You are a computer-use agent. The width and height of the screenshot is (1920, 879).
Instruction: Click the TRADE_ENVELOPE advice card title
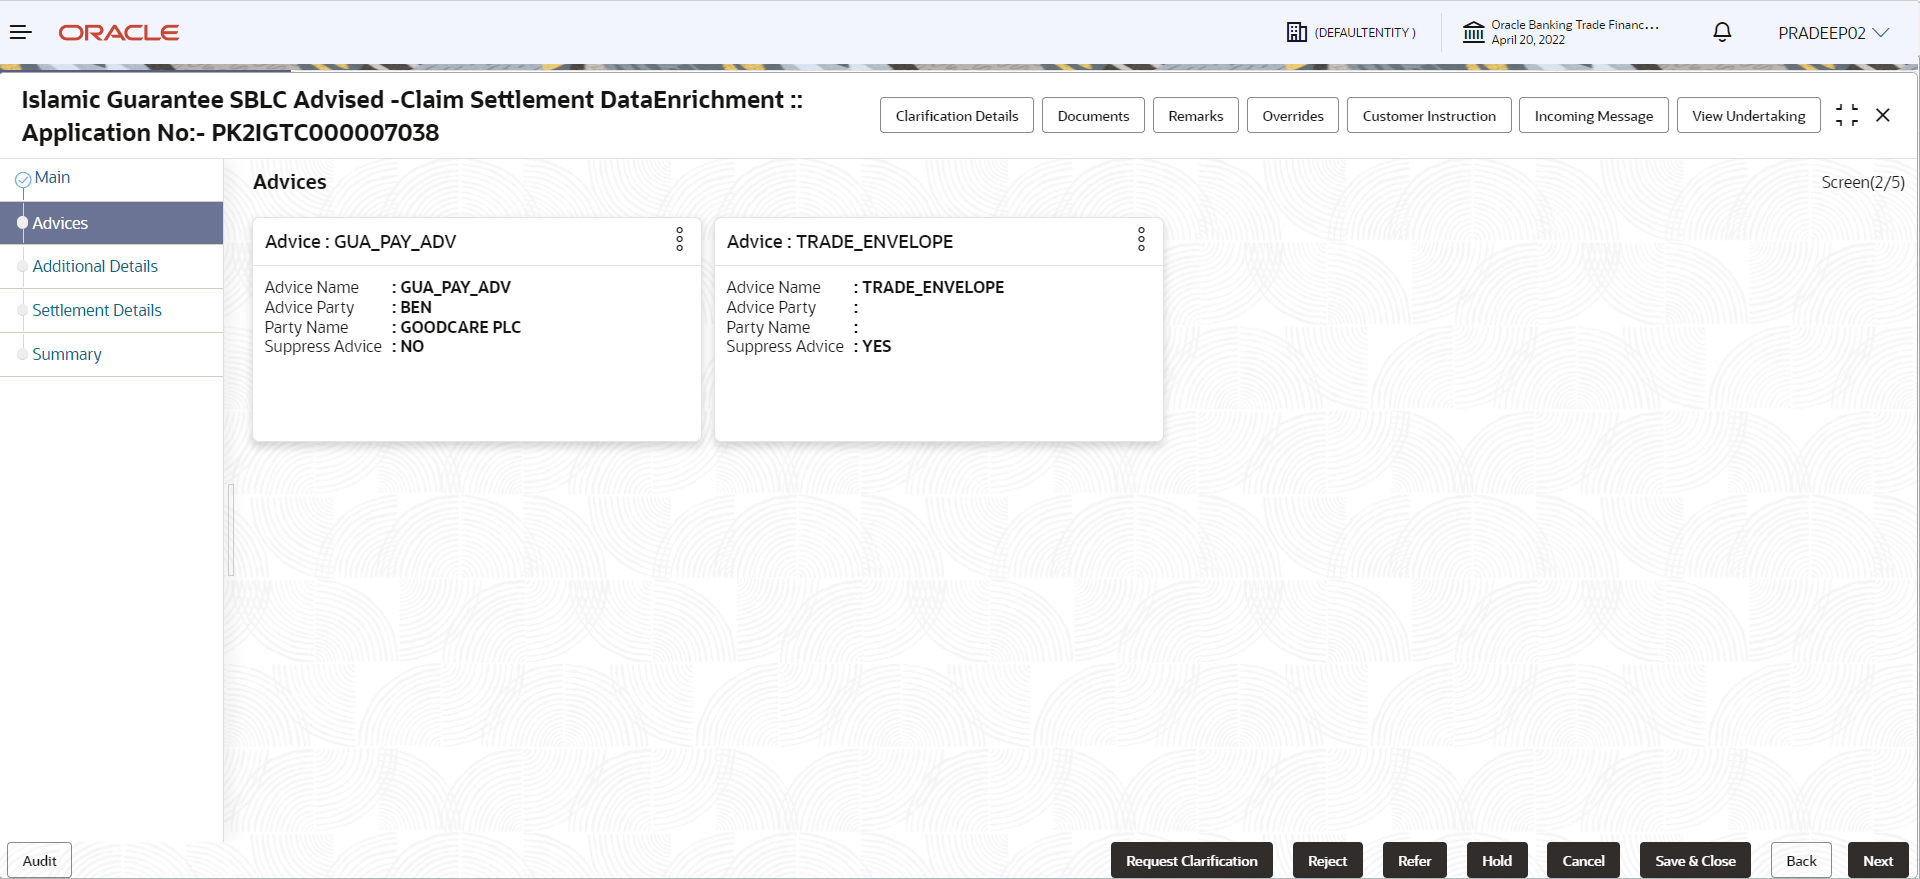(x=840, y=242)
